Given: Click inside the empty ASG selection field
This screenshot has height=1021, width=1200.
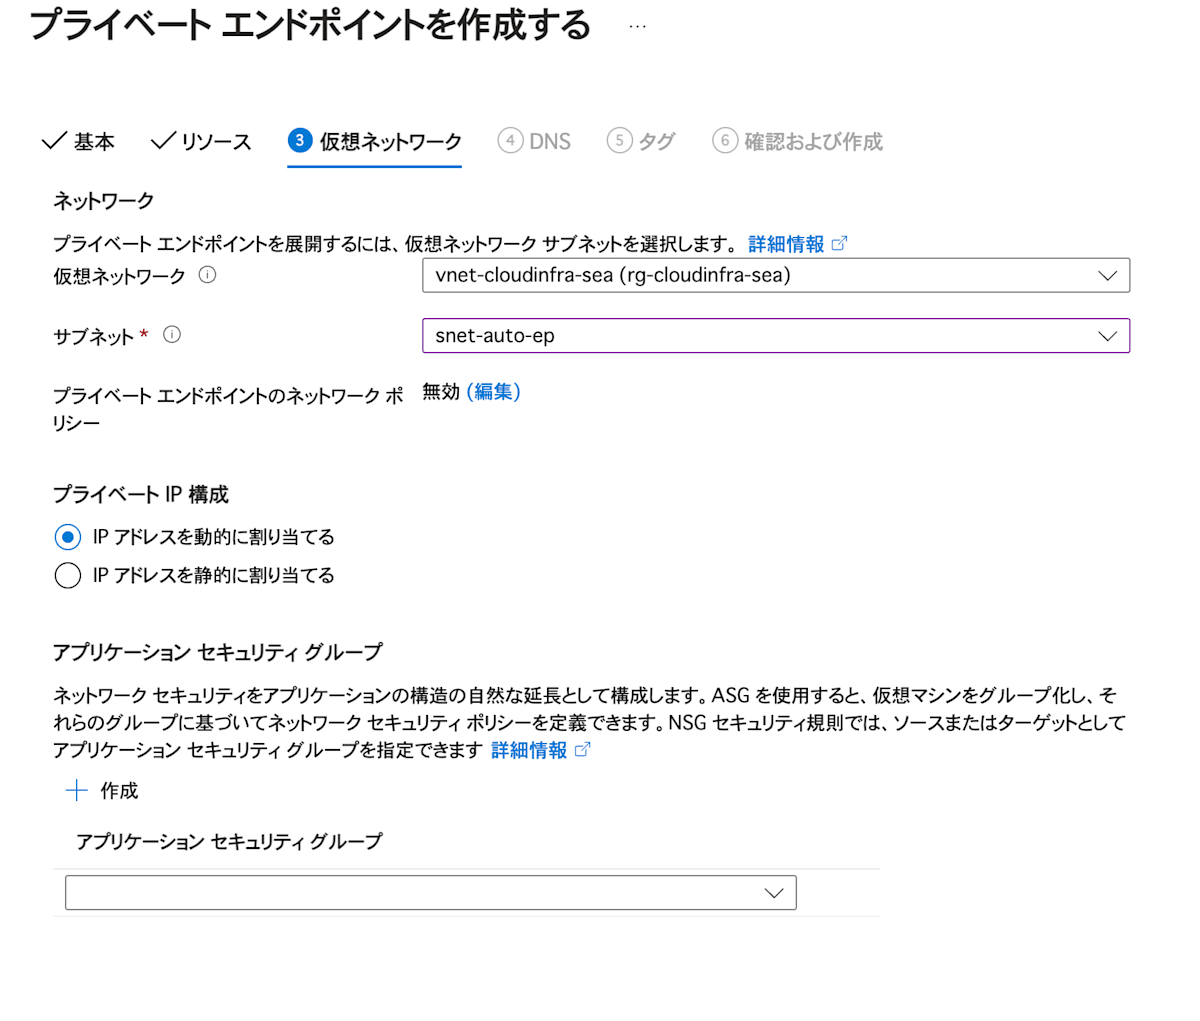Looking at the screenshot, I should point(400,892).
